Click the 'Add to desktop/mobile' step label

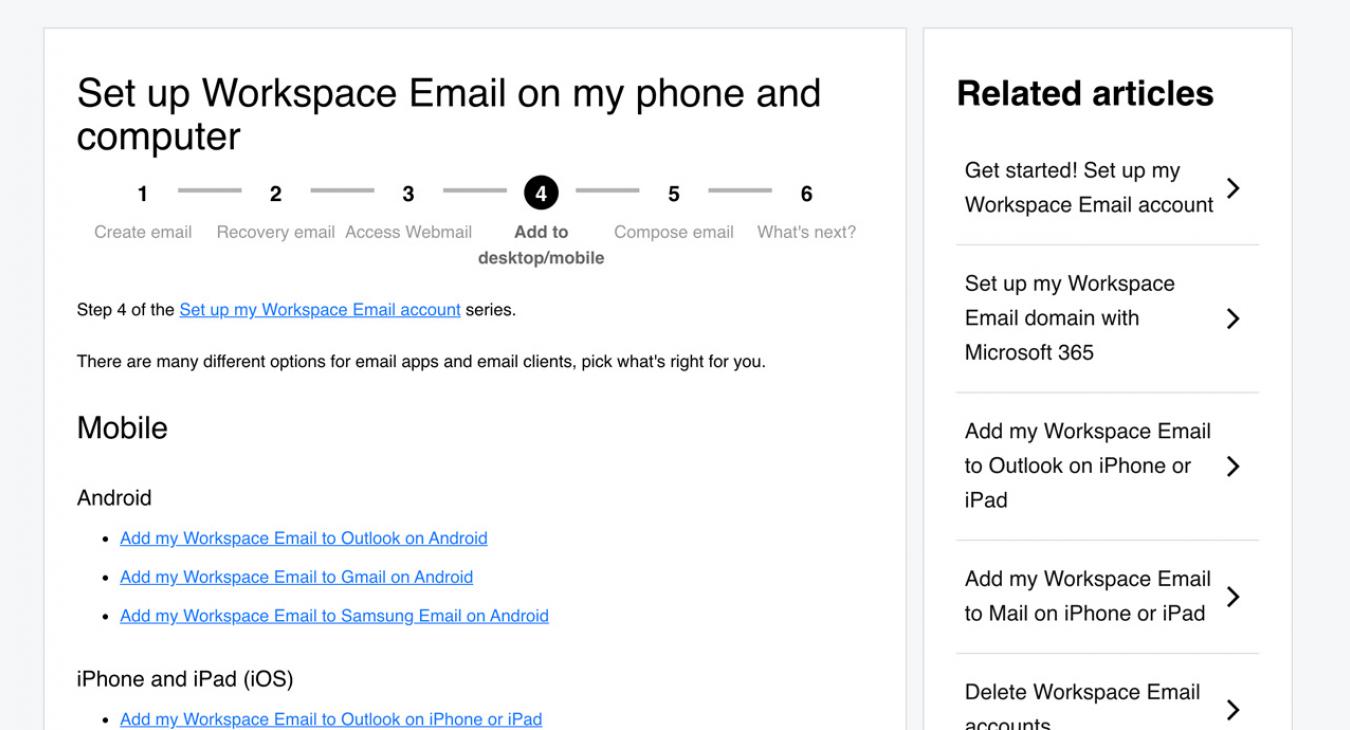pyautogui.click(x=540, y=244)
